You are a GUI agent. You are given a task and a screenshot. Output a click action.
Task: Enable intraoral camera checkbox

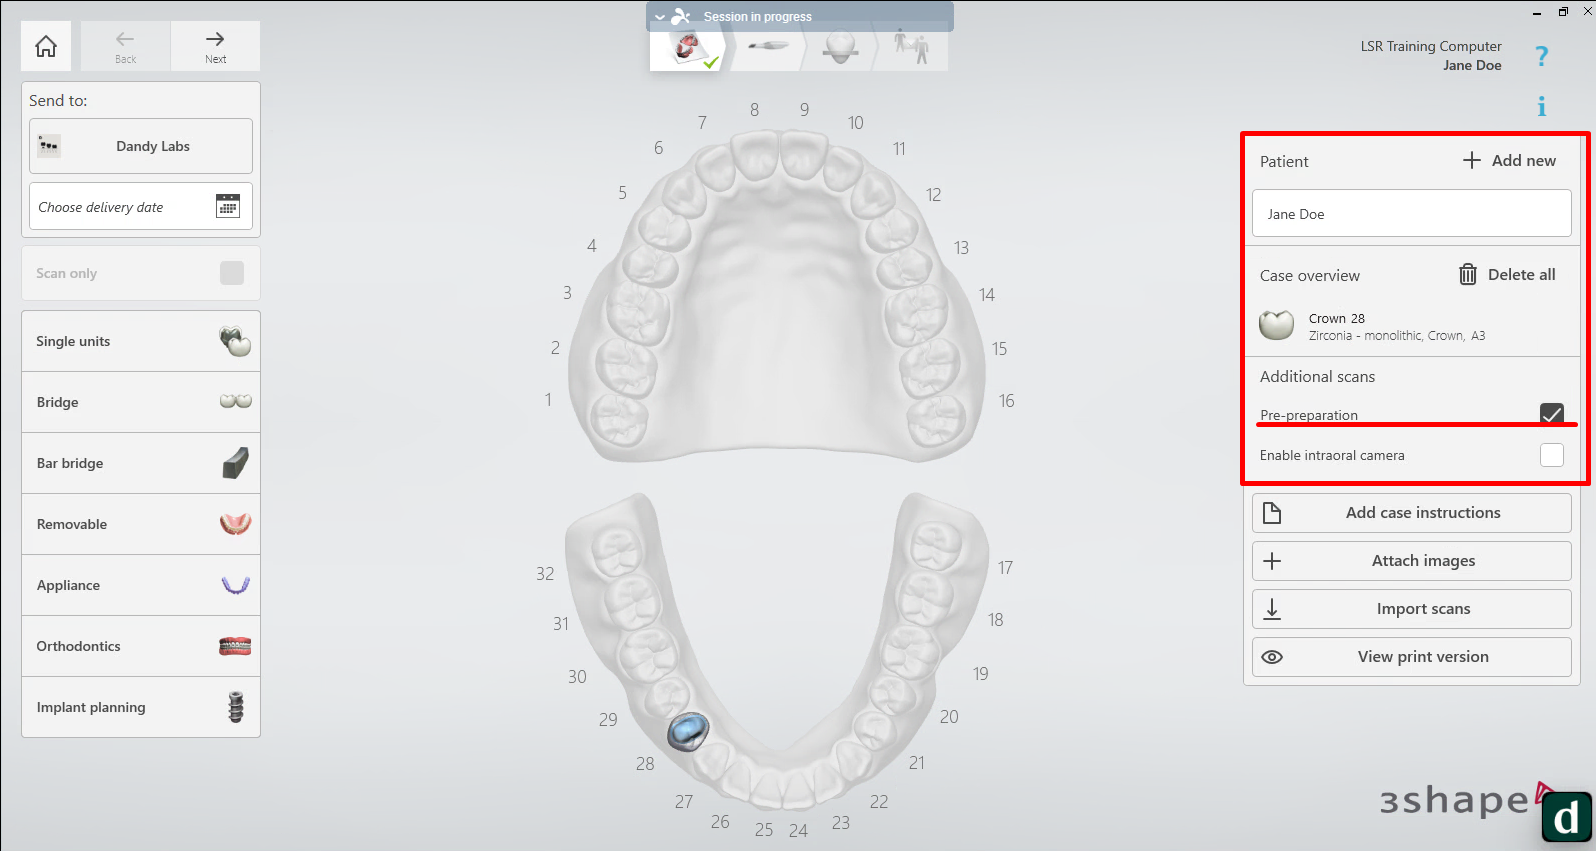(1551, 455)
